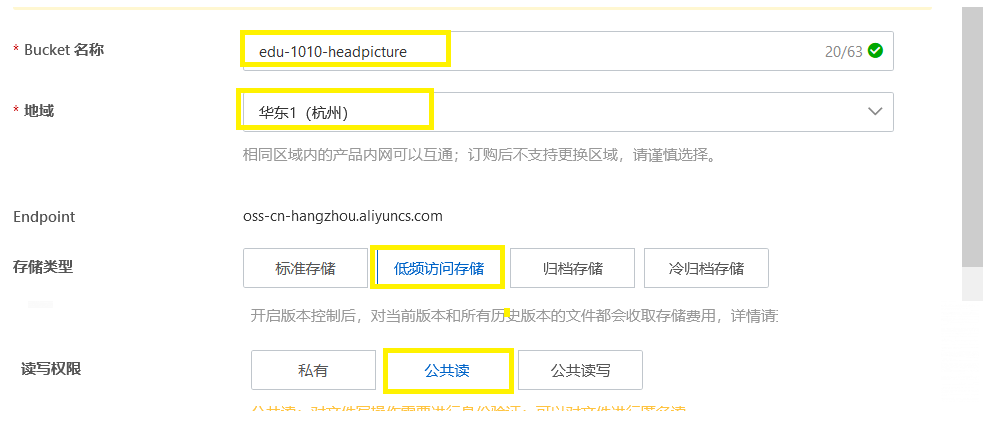Click the 读写权限 label
Viewport: 1002px width, 427px height.
(51, 369)
